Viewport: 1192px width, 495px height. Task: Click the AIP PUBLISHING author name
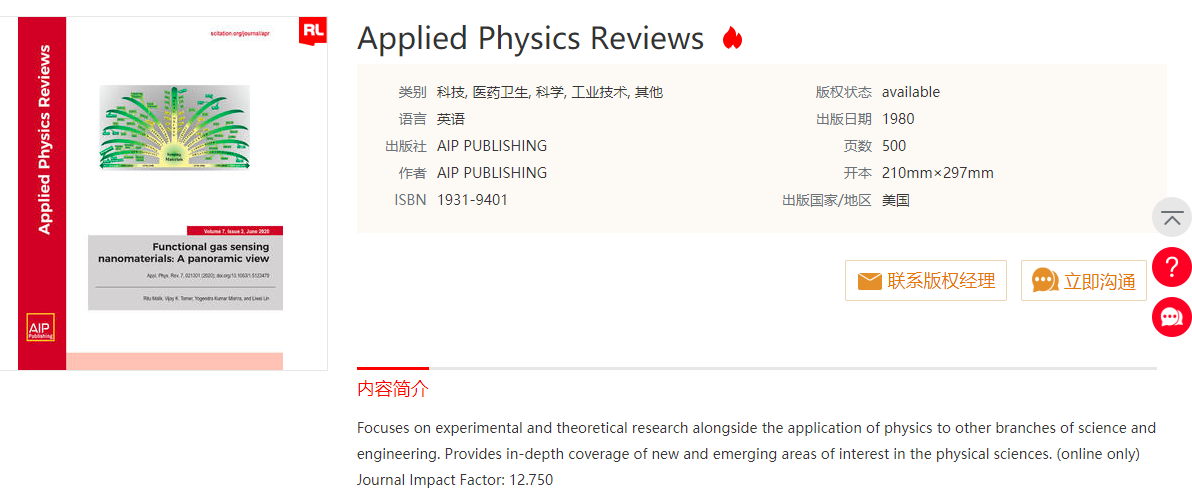[492, 173]
